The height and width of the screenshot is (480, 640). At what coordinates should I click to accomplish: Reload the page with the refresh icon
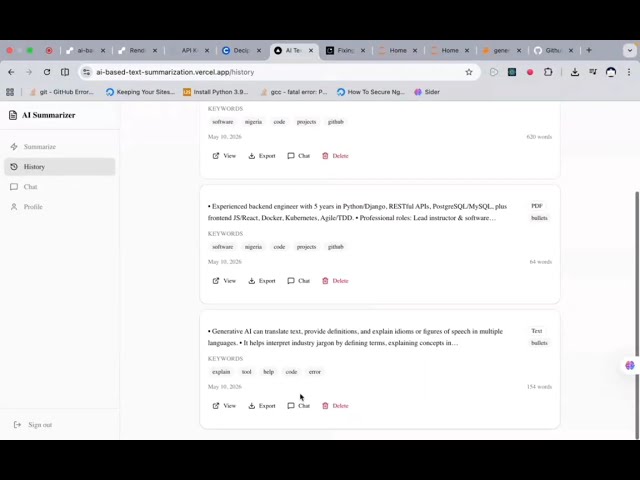pyautogui.click(x=47, y=72)
